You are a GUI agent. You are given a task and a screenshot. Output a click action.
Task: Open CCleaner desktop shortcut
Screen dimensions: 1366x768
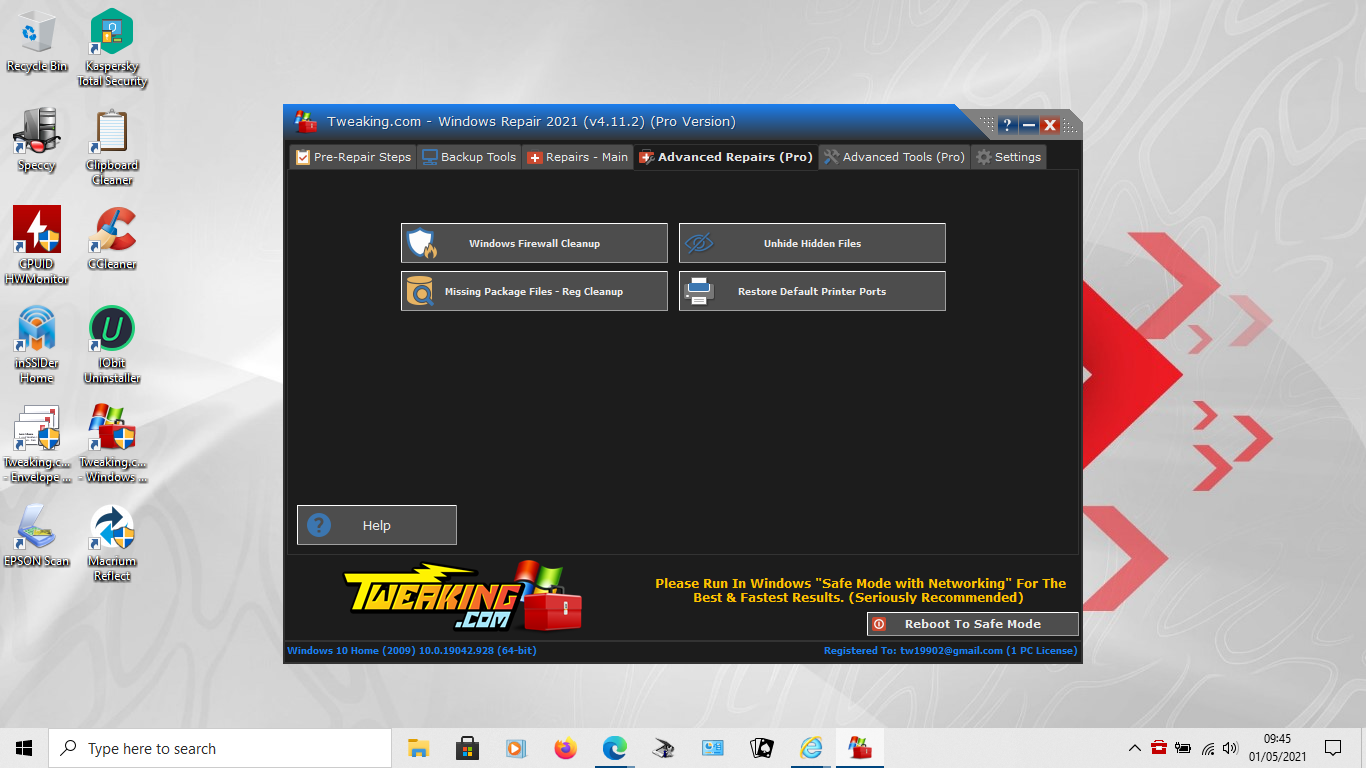tap(112, 238)
